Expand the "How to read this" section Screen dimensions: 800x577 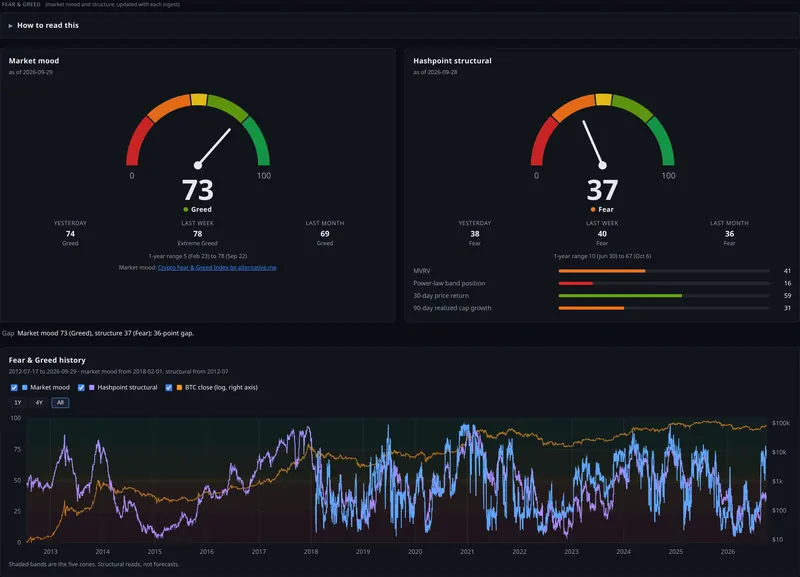pos(43,25)
